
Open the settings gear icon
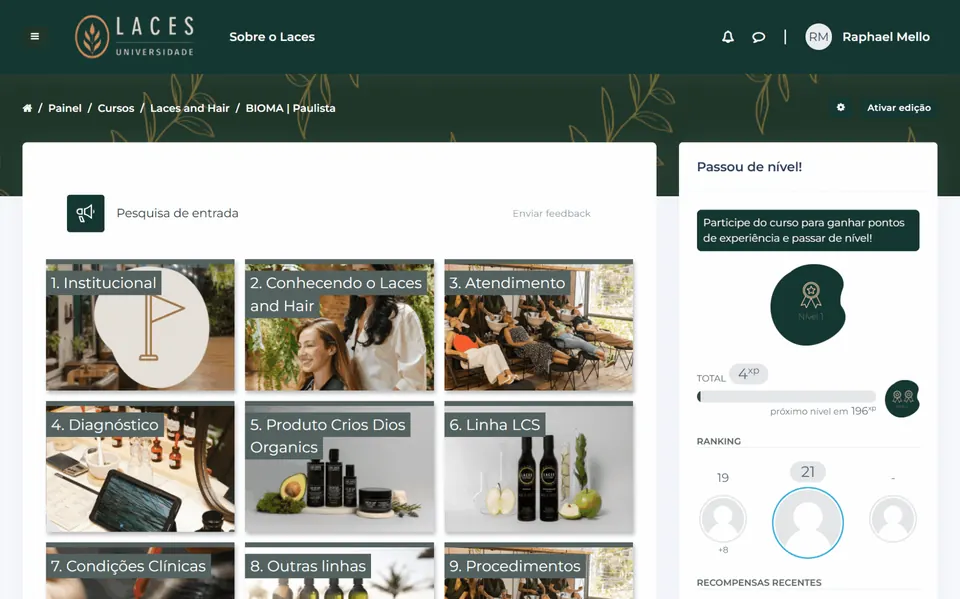(841, 107)
